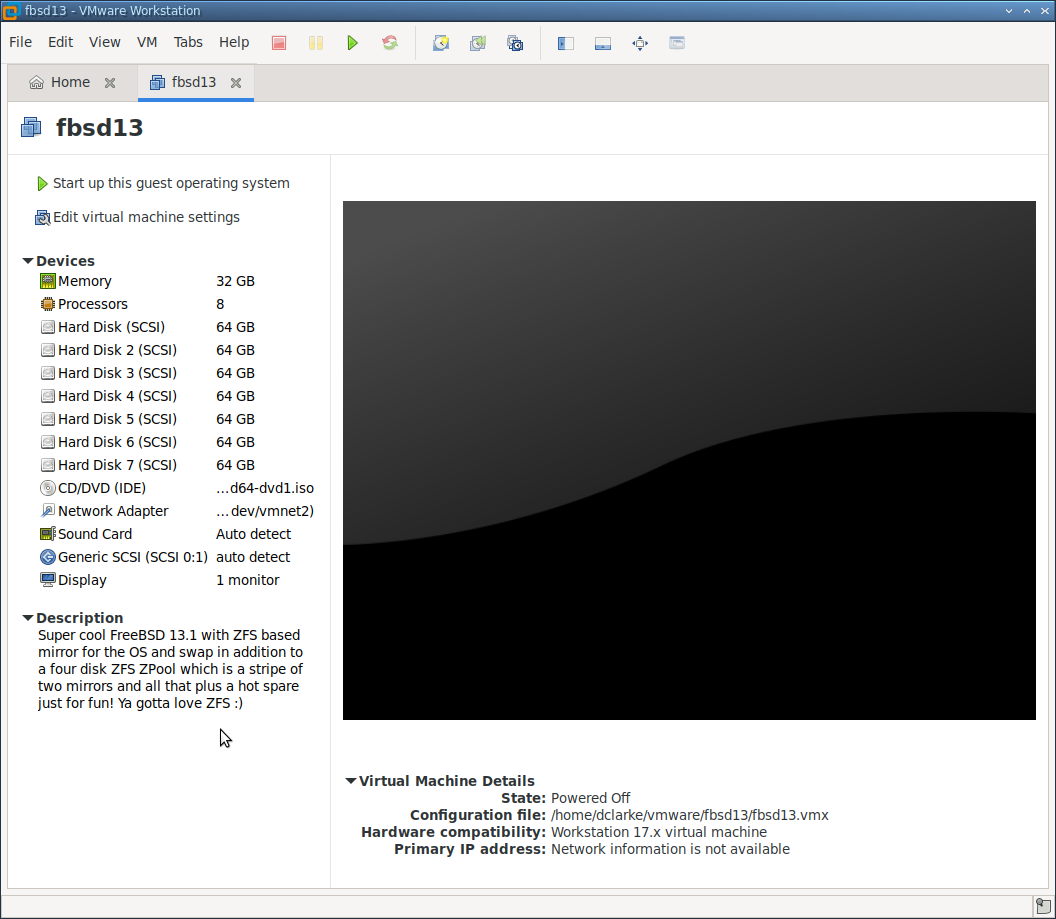Close the fbsd13 tab
Viewport: 1056px width, 919px height.
(236, 83)
